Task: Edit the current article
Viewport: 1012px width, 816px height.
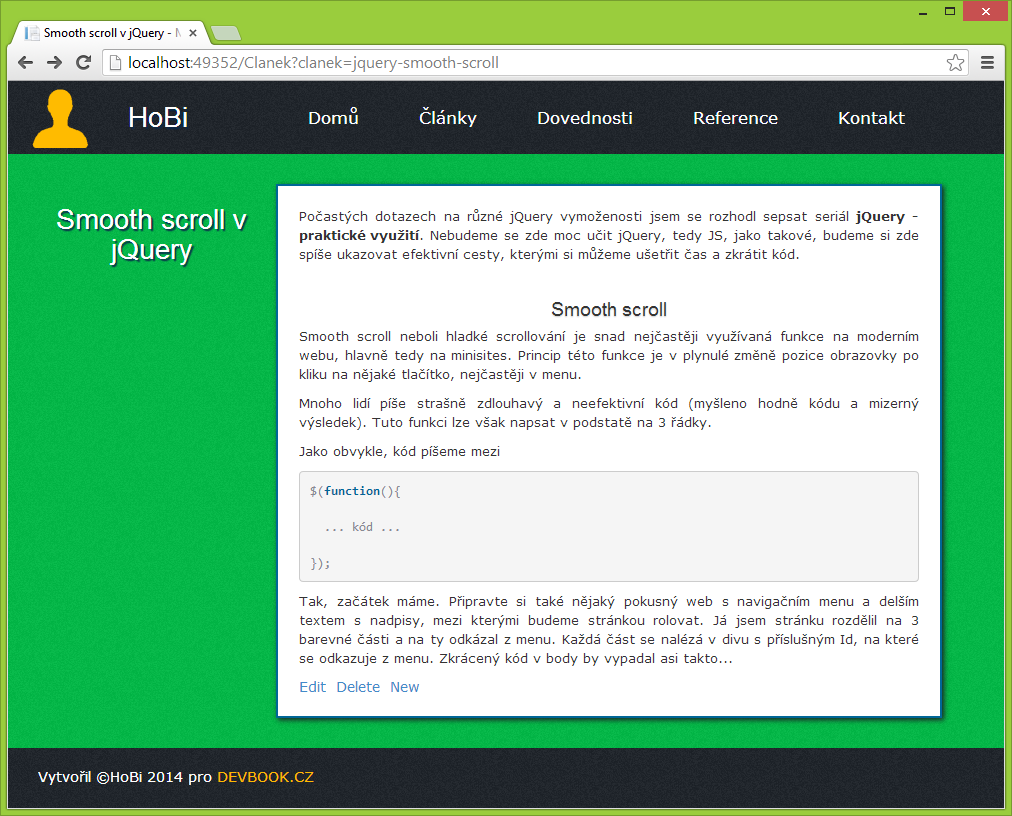Action: (x=312, y=687)
